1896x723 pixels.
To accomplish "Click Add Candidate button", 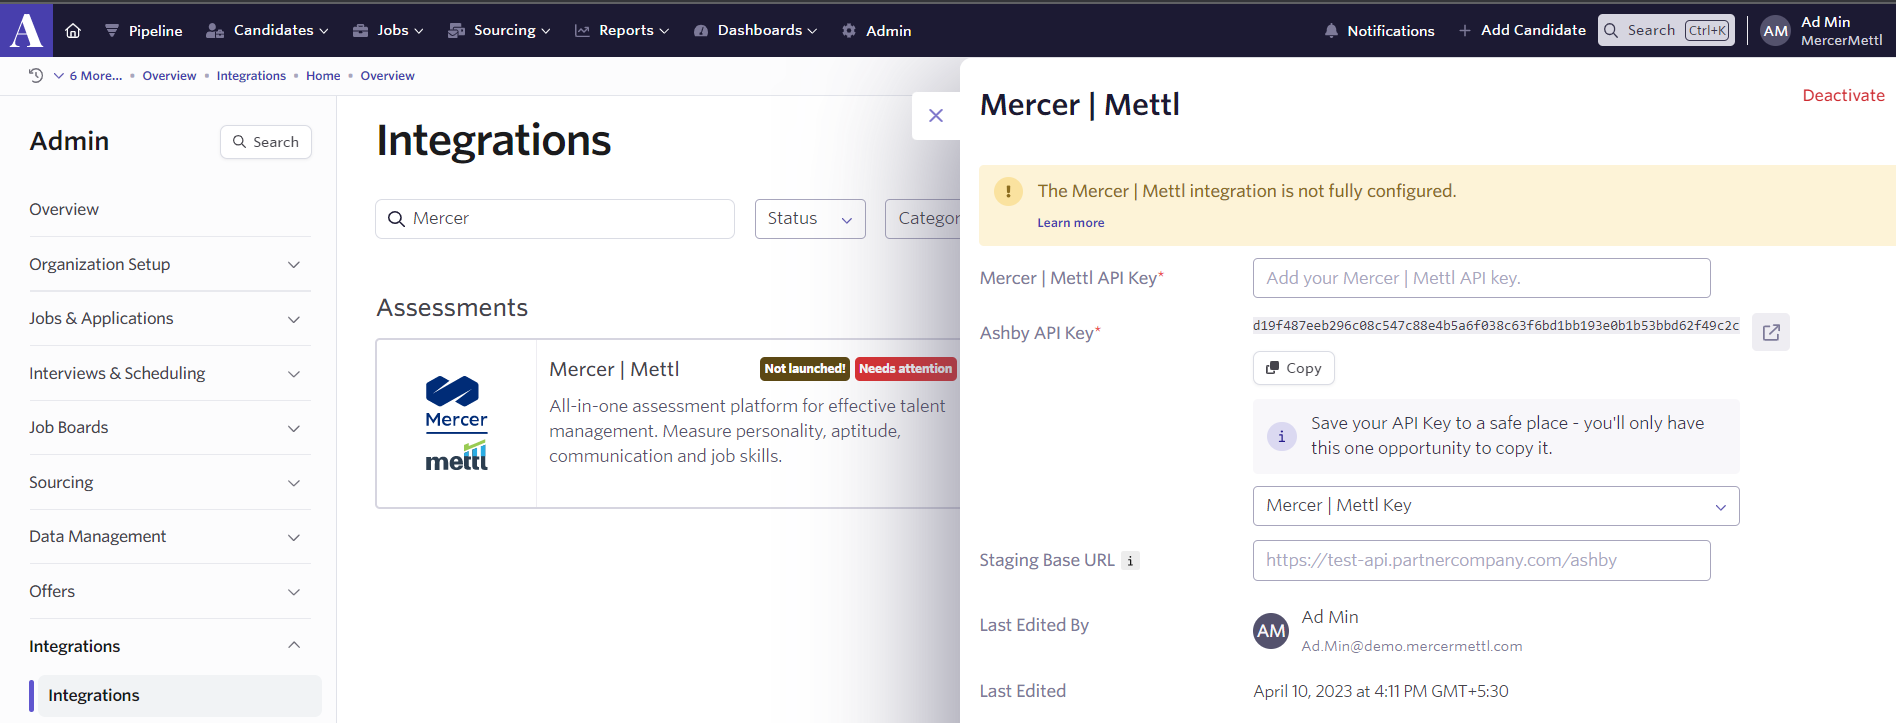I will point(1522,31).
